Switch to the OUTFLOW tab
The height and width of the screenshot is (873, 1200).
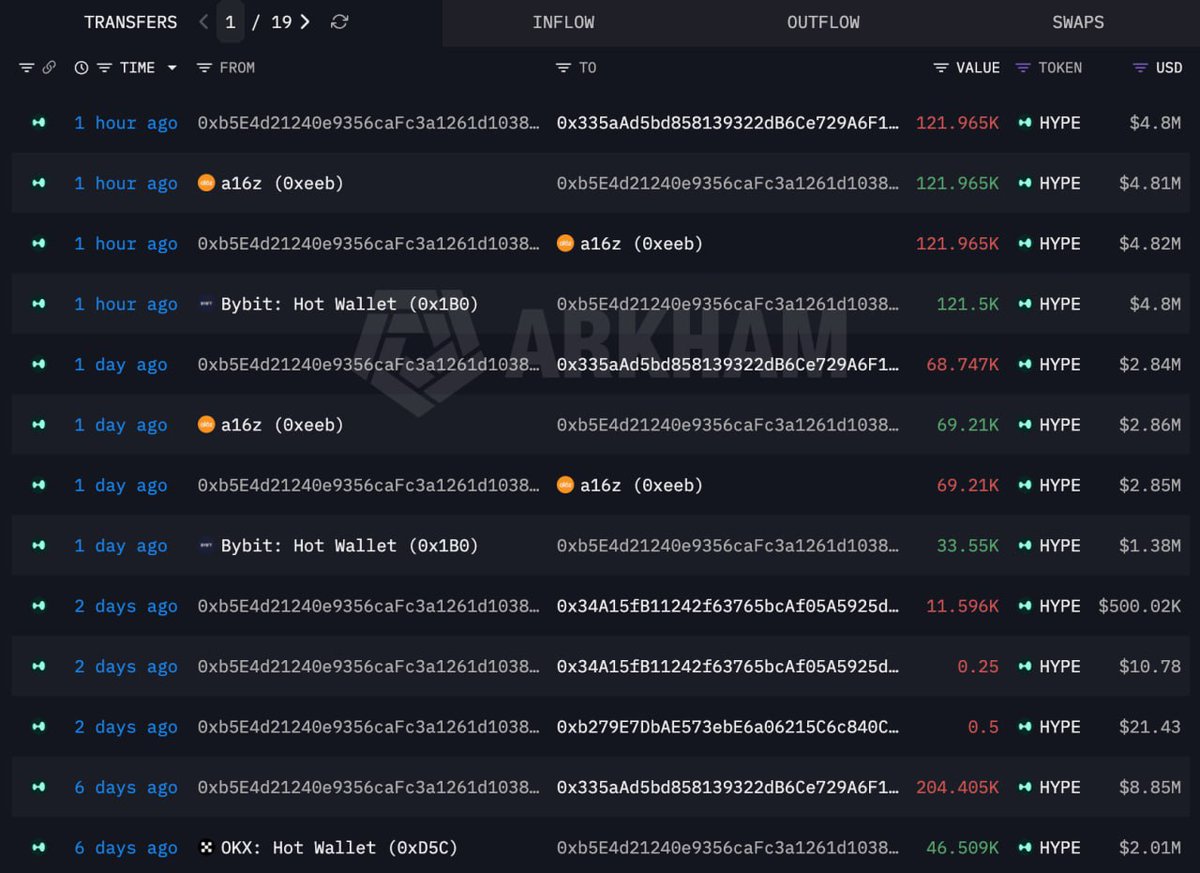823,22
